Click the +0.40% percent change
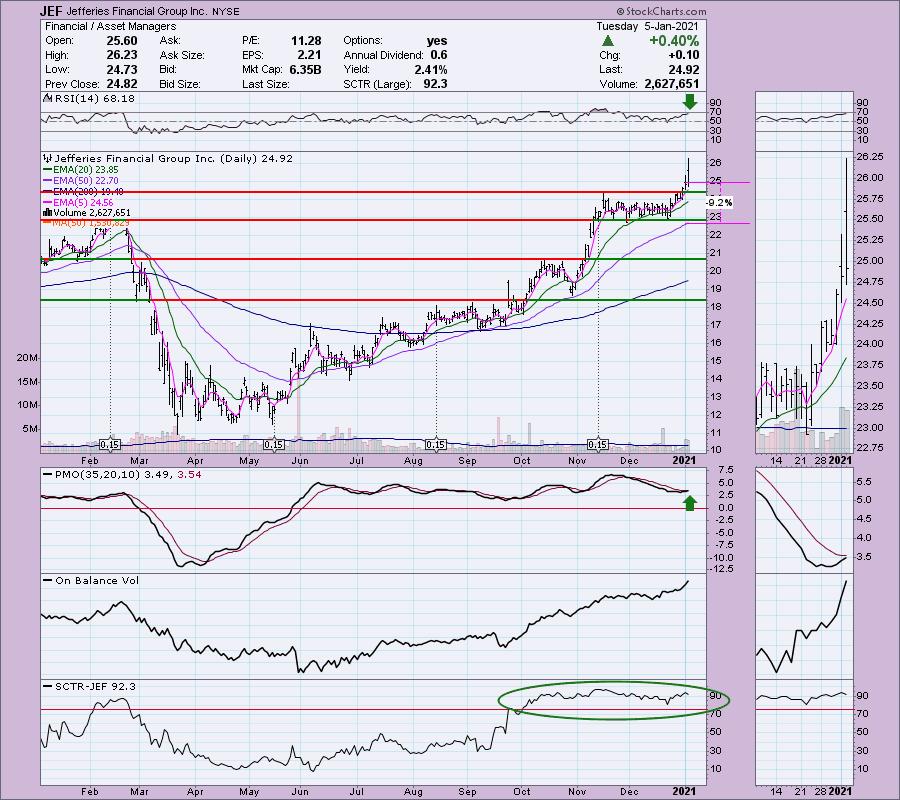This screenshot has width=900, height=800. [674, 41]
